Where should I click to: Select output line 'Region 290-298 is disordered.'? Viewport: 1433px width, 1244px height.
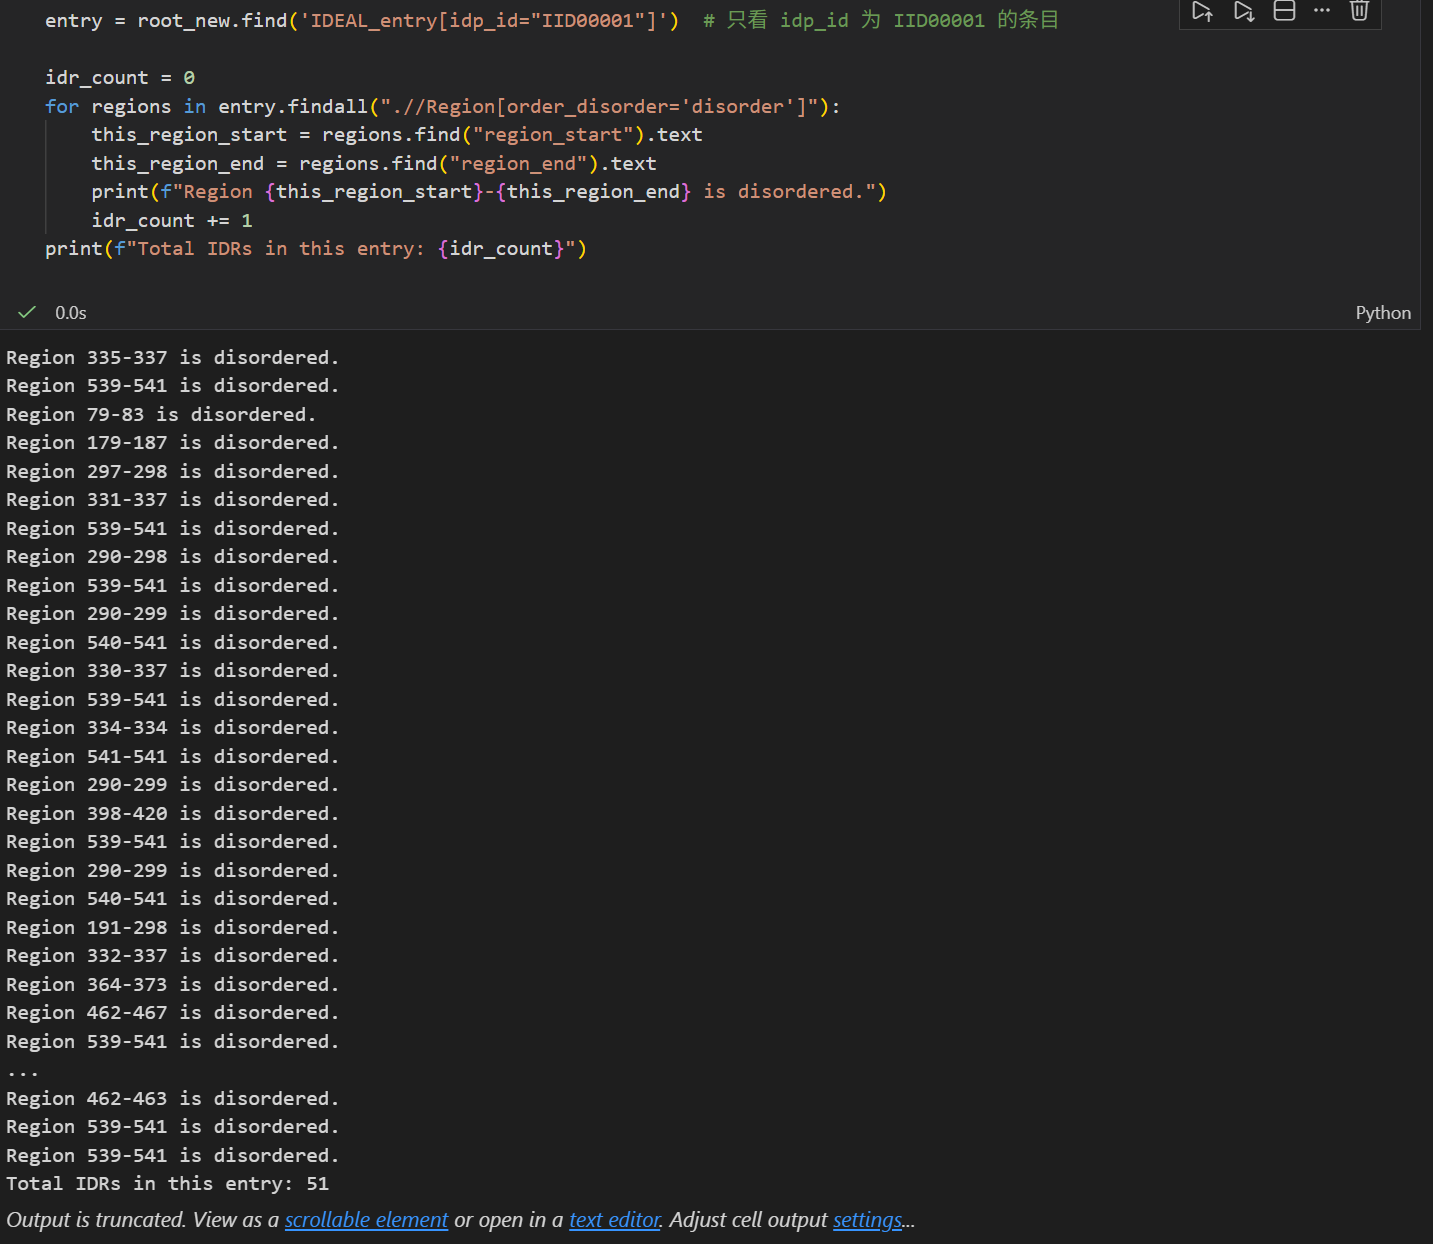point(173,556)
